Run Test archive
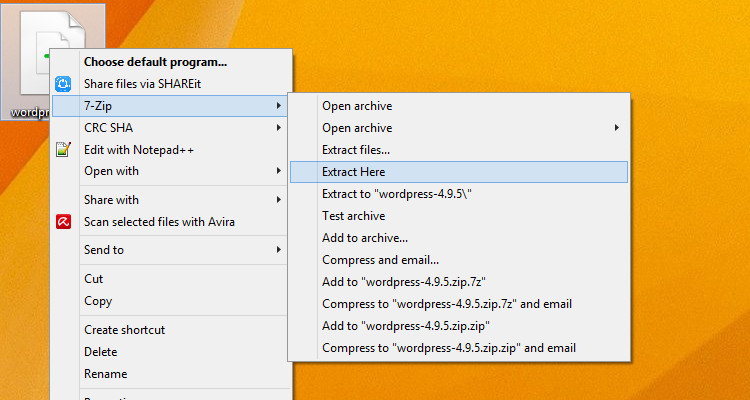Image resolution: width=750 pixels, height=400 pixels. 459,216
